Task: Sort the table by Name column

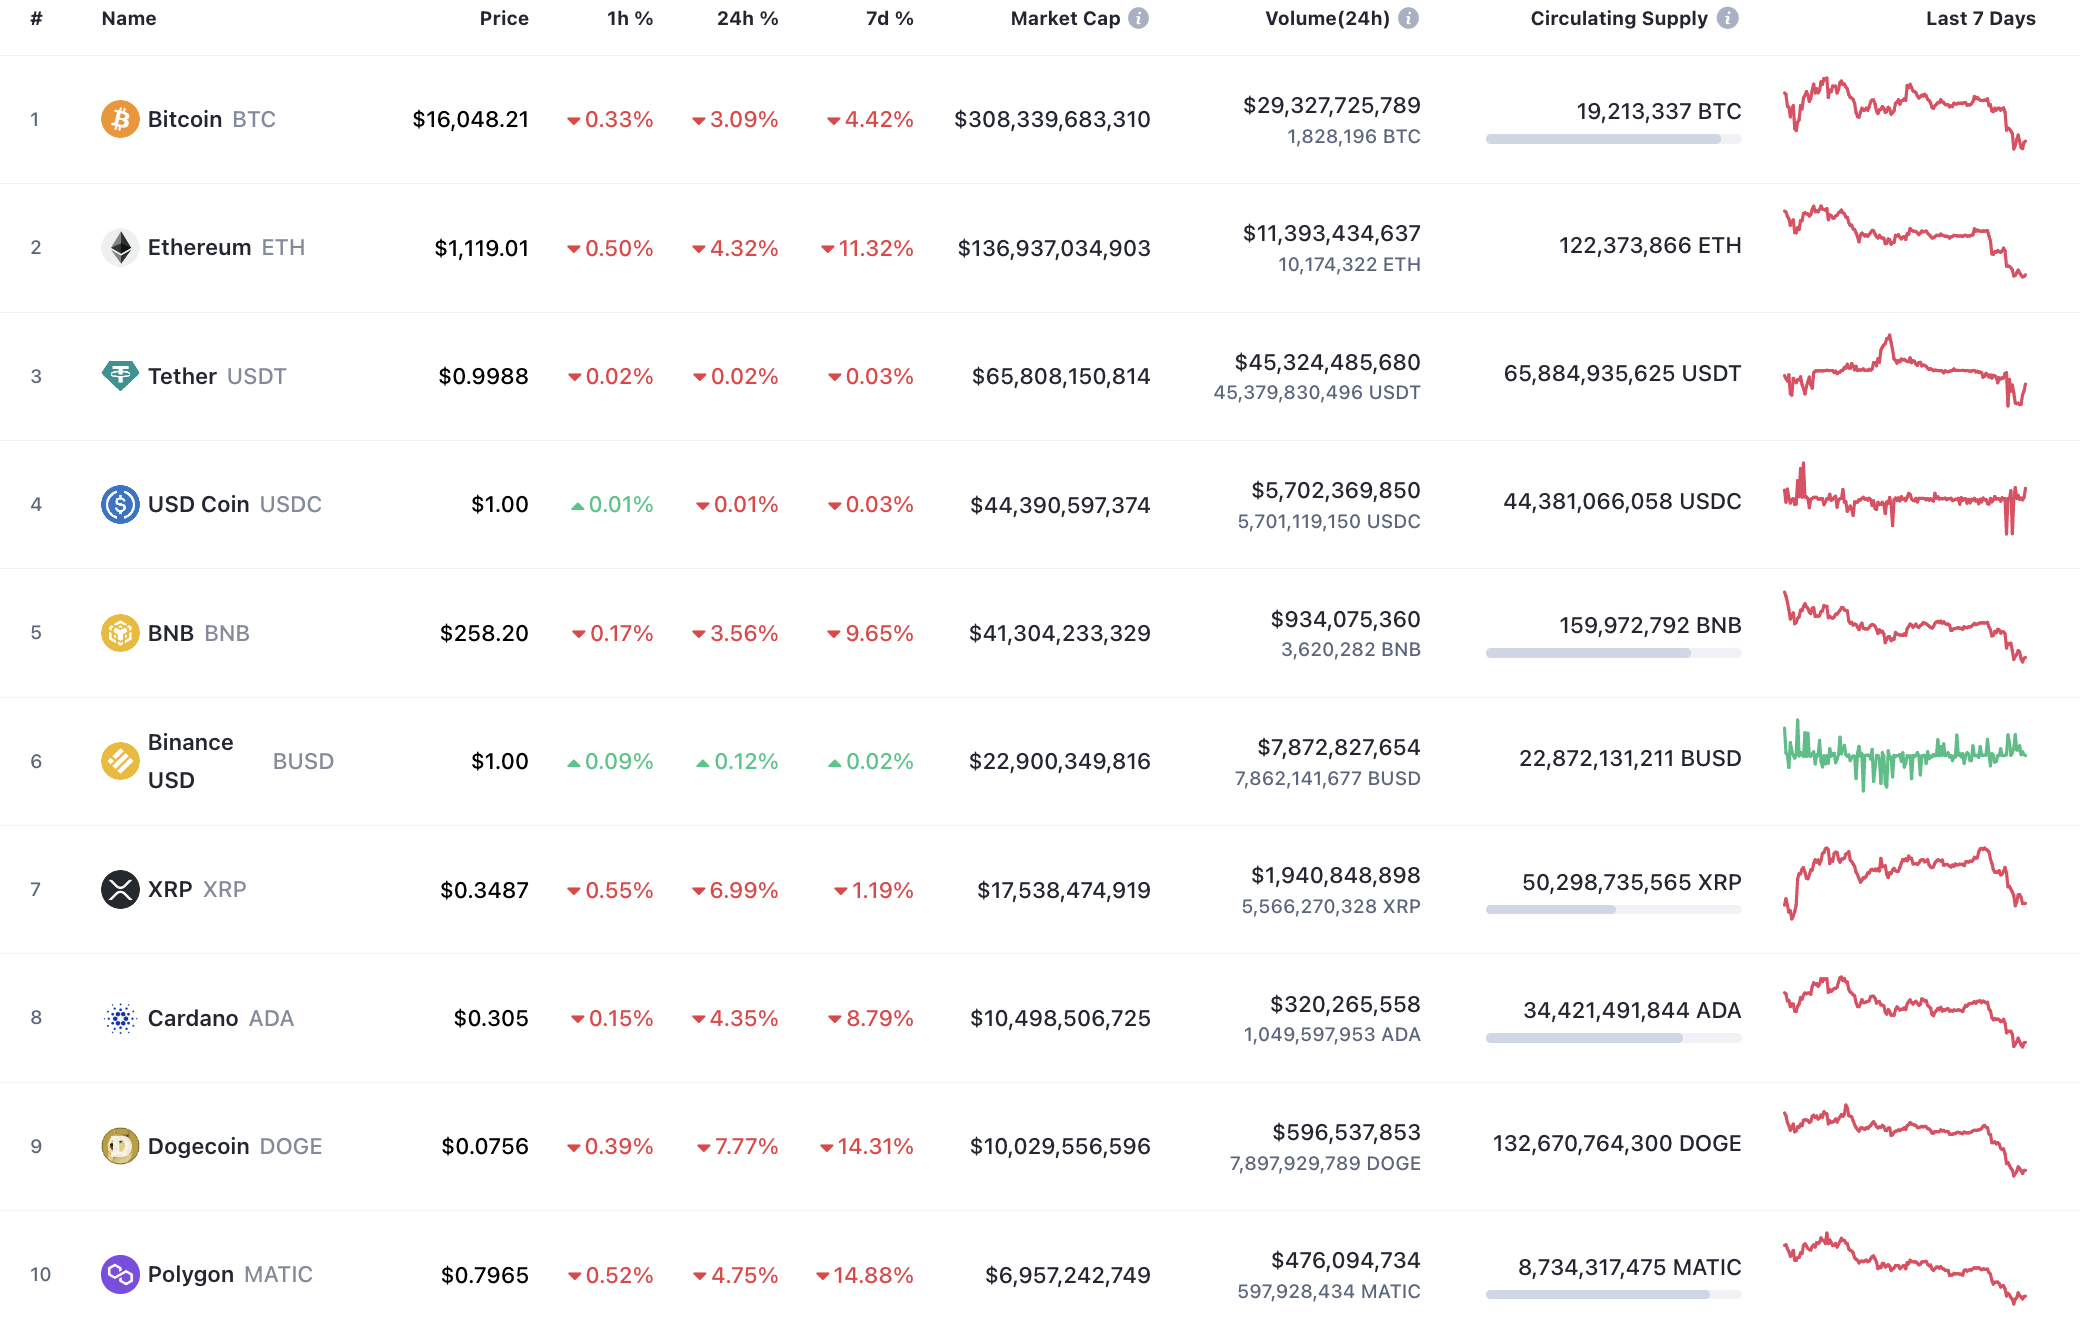Action: (128, 17)
